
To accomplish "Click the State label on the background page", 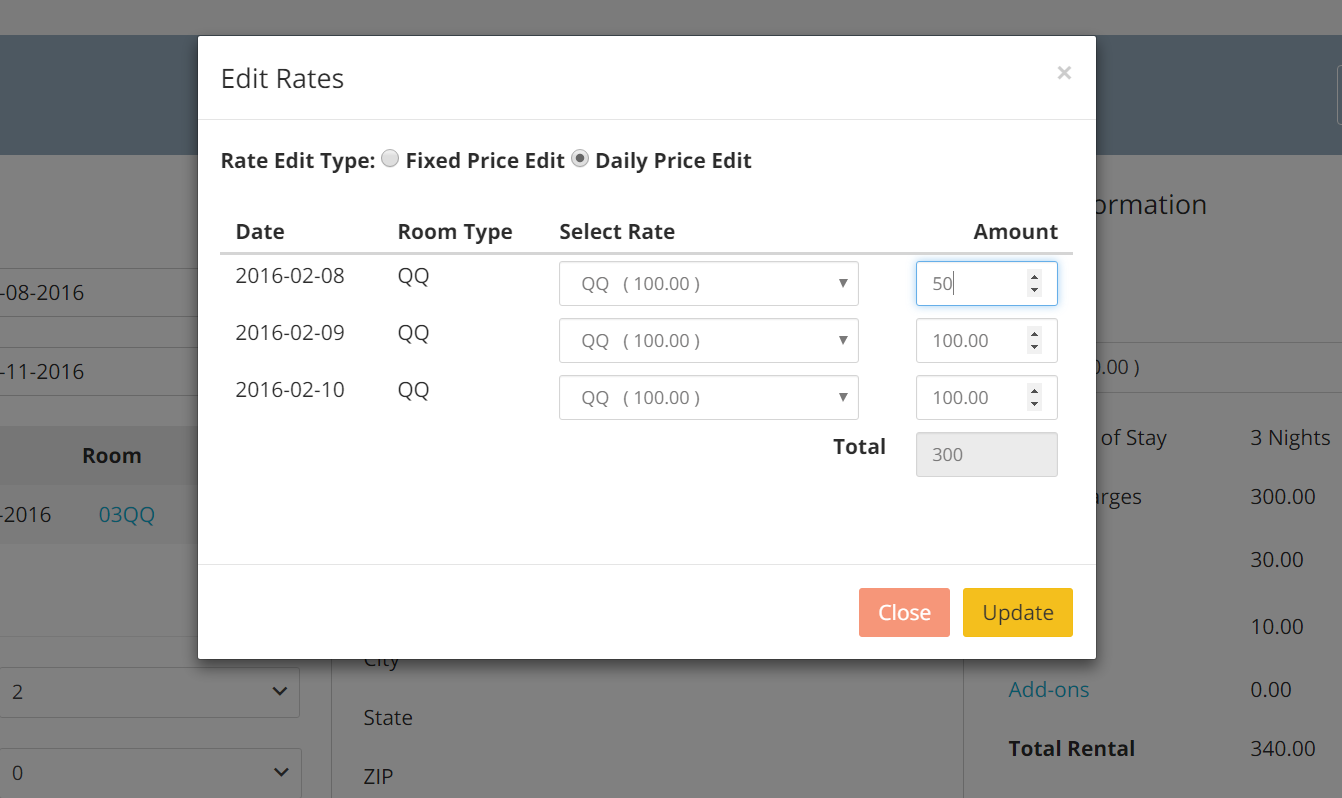I will click(388, 718).
